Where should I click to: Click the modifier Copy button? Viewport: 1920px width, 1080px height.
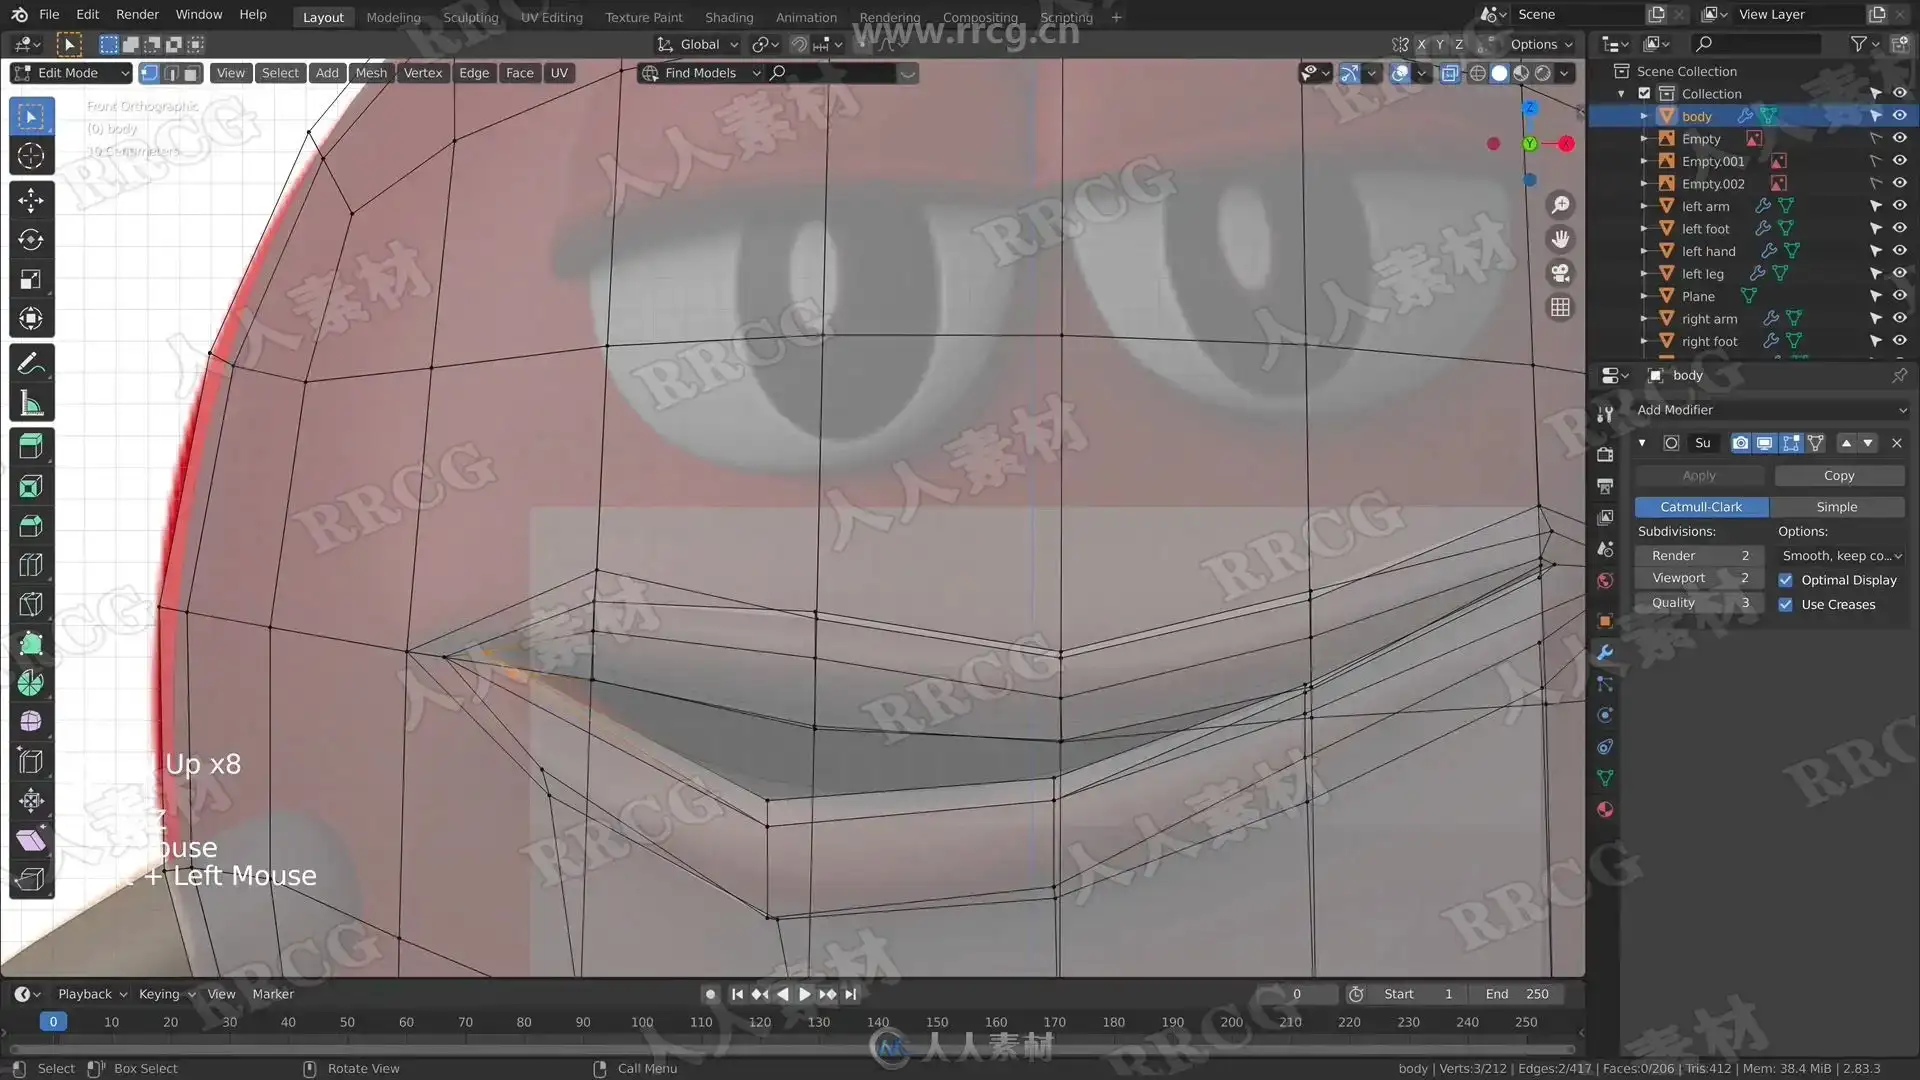1838,476
